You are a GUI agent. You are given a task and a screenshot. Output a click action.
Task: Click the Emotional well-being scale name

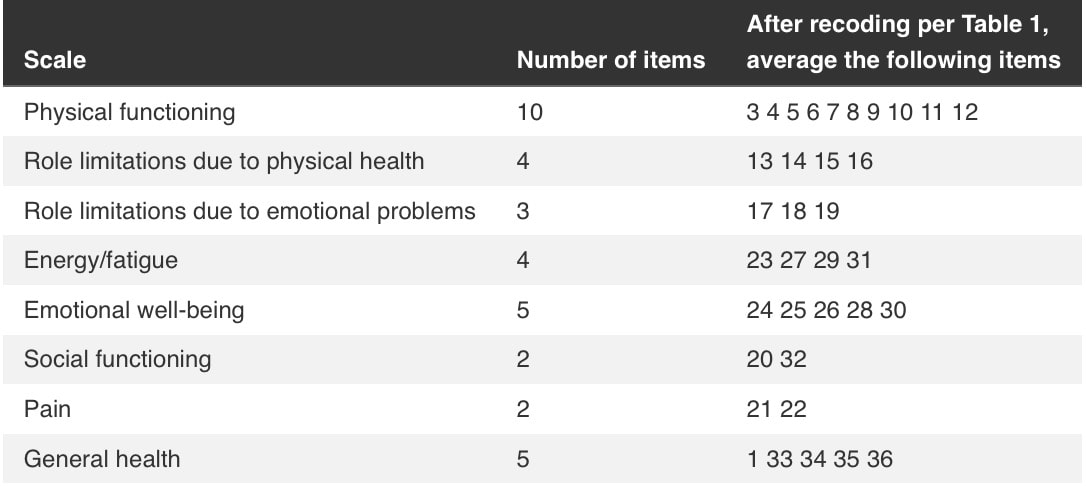click(134, 310)
